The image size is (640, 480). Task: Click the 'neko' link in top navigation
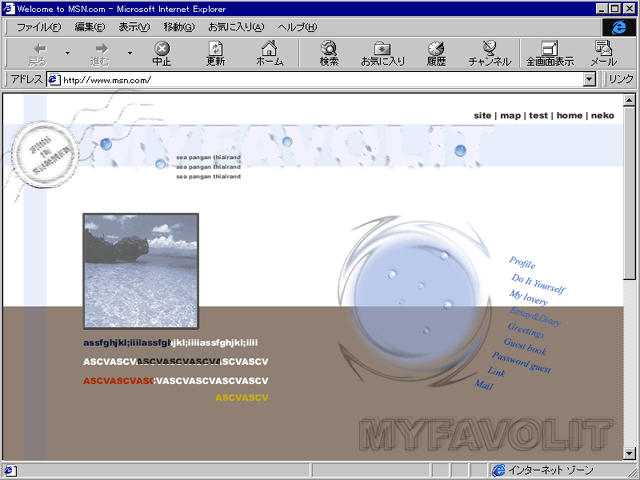click(602, 115)
